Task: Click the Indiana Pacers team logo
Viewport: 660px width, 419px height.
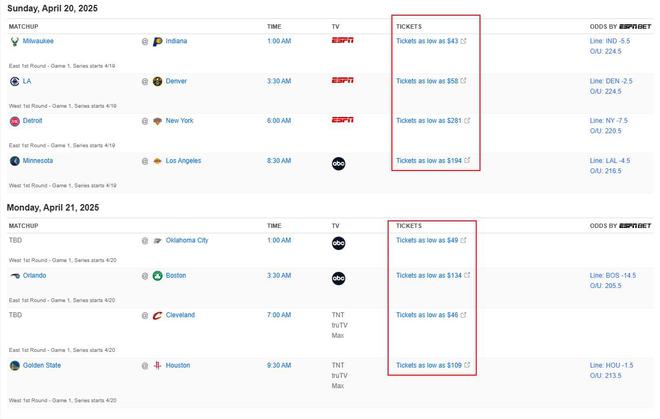Action: tap(157, 41)
